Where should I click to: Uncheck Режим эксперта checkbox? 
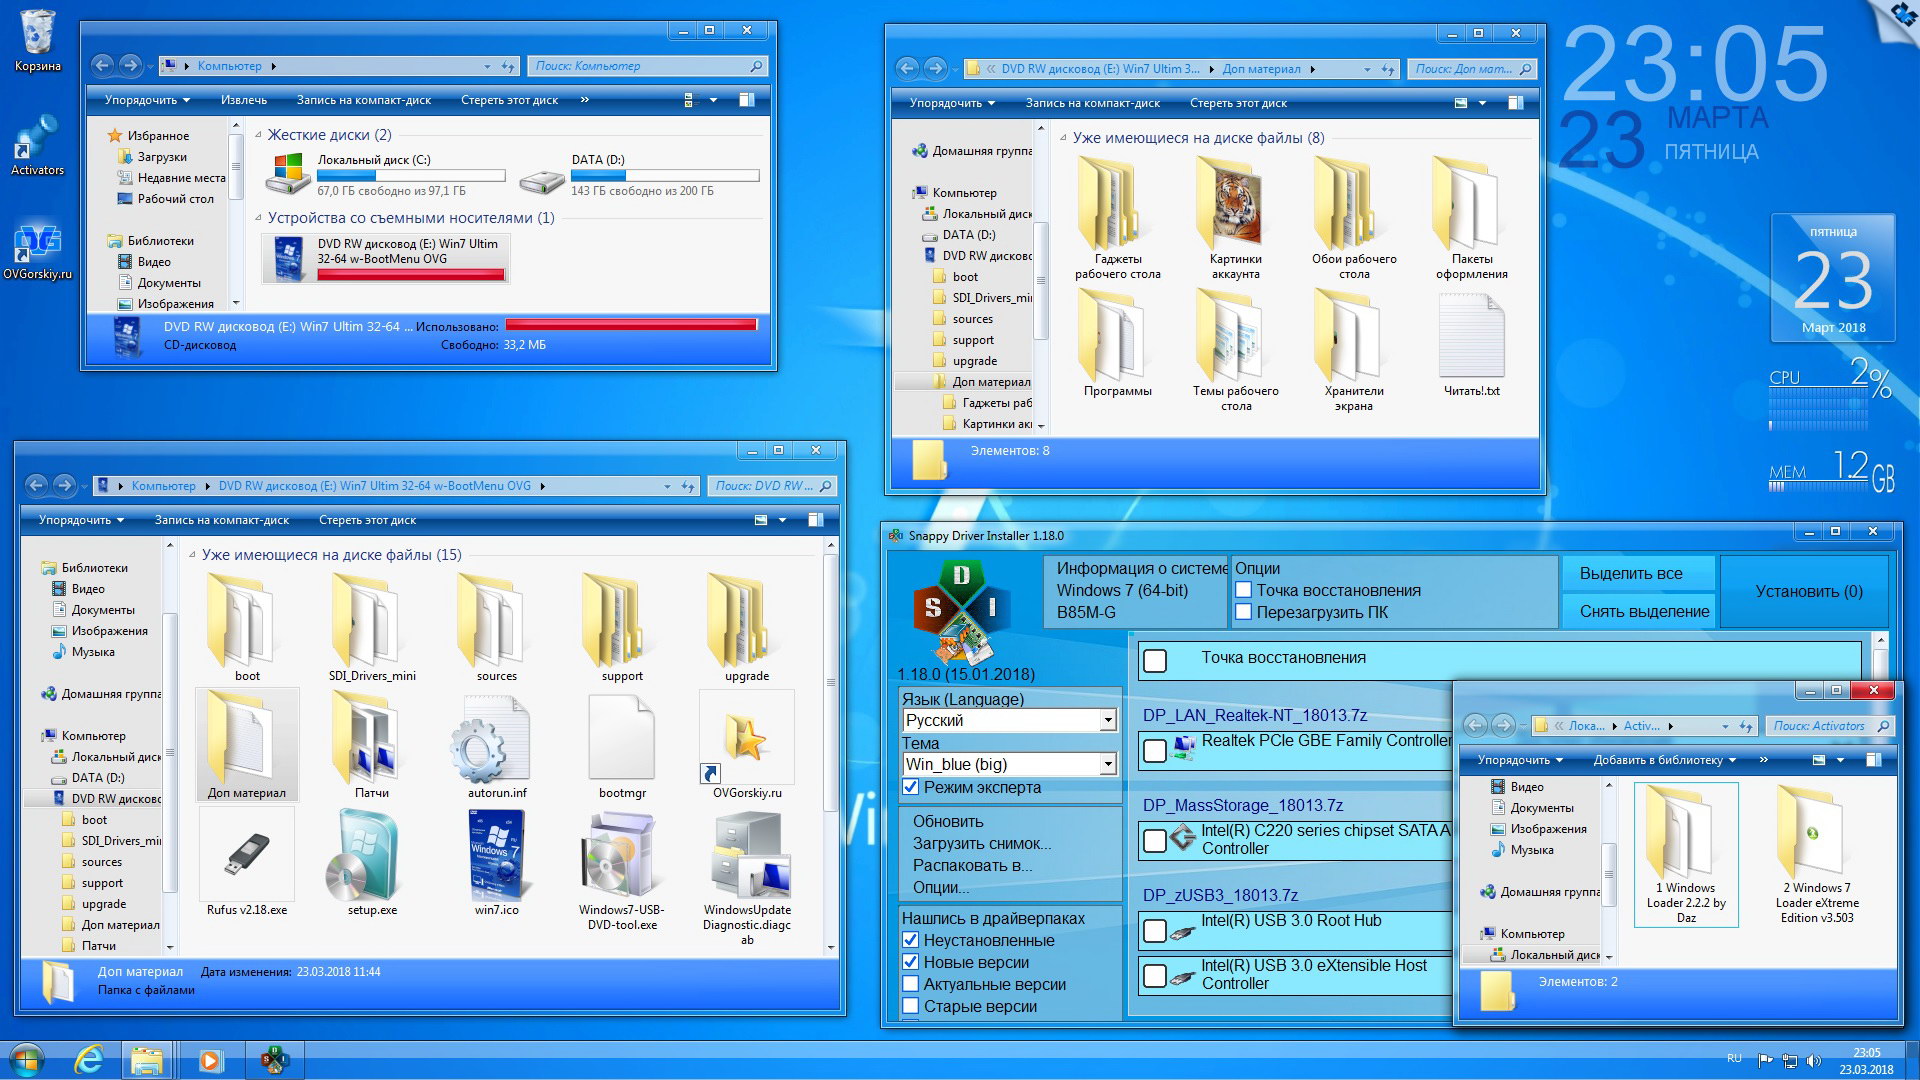[x=911, y=787]
